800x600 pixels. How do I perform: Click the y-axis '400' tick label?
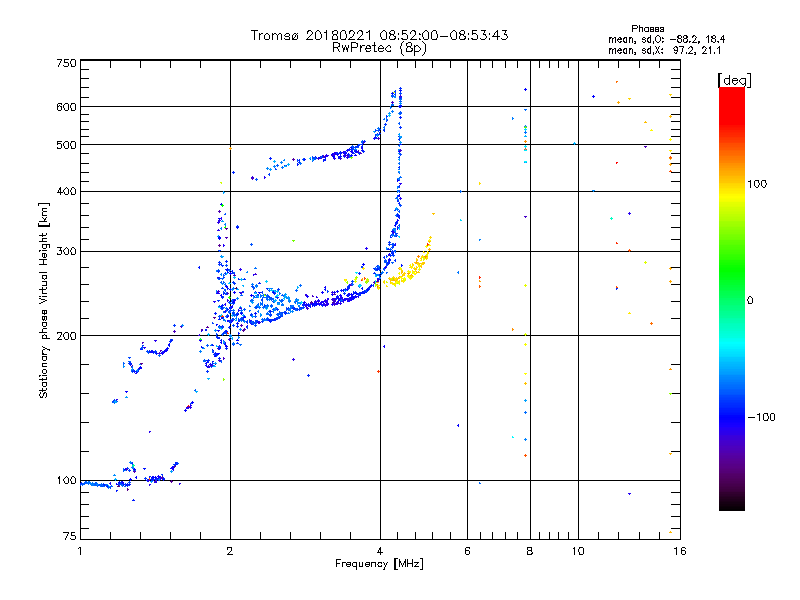tap(66, 192)
